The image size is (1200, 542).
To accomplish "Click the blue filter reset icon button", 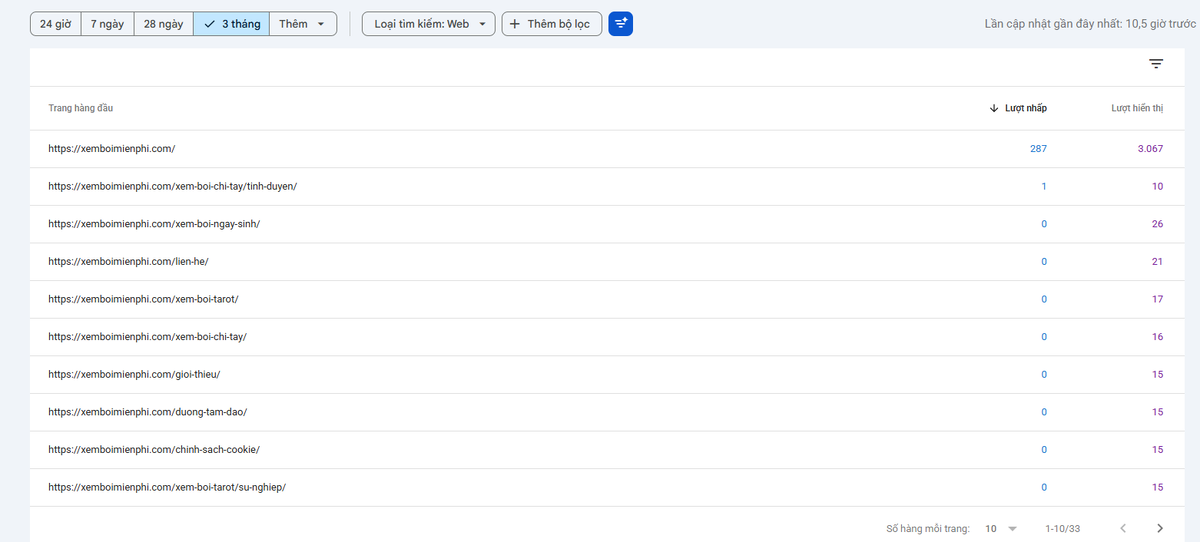I will click(620, 23).
